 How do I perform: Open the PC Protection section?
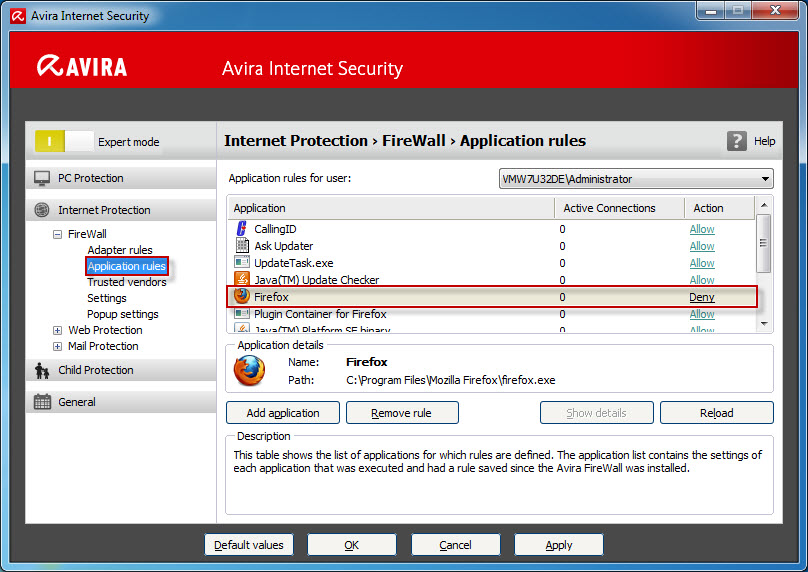pyautogui.click(x=121, y=178)
